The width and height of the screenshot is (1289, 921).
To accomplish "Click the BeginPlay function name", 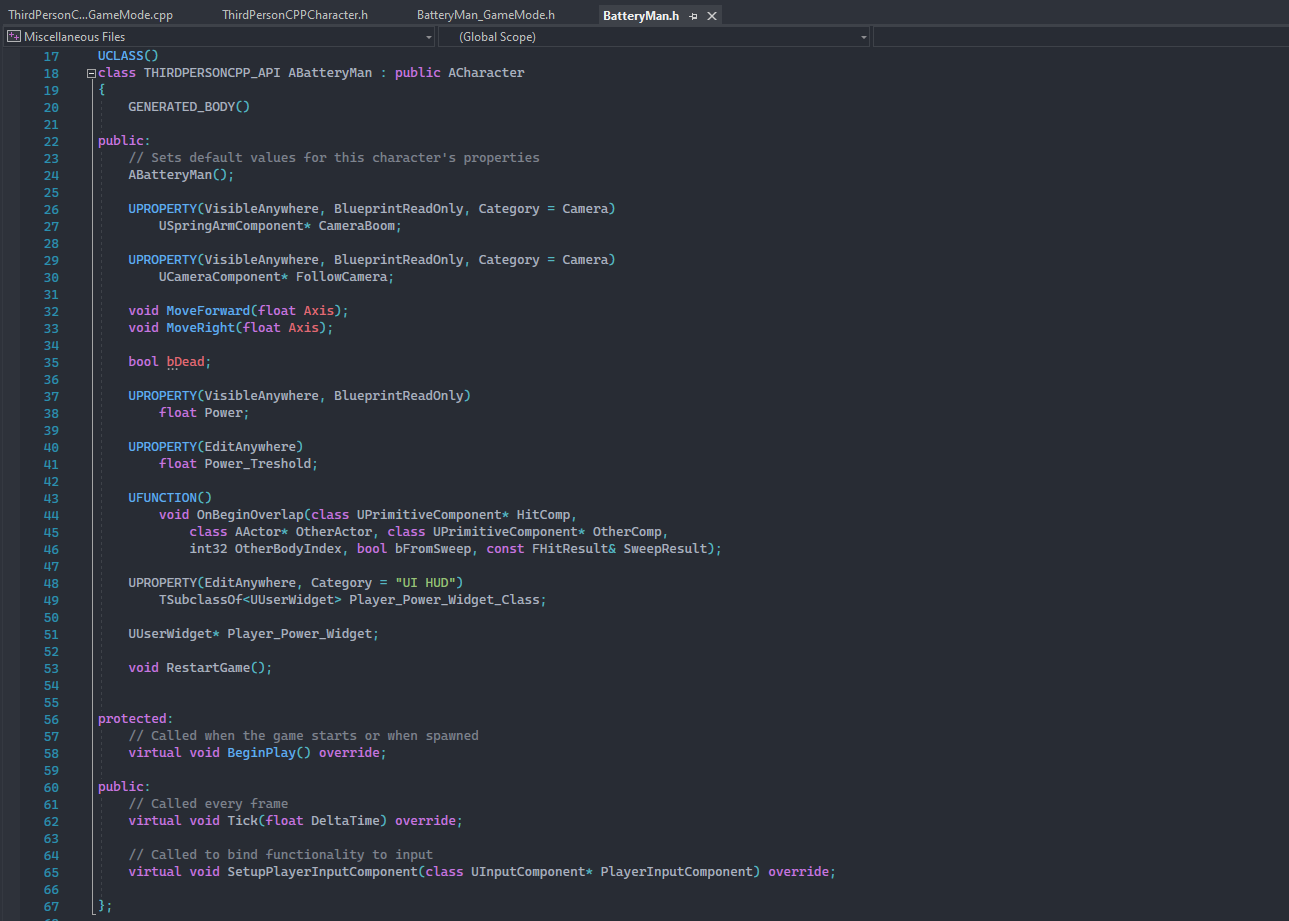I will click(x=261, y=753).
